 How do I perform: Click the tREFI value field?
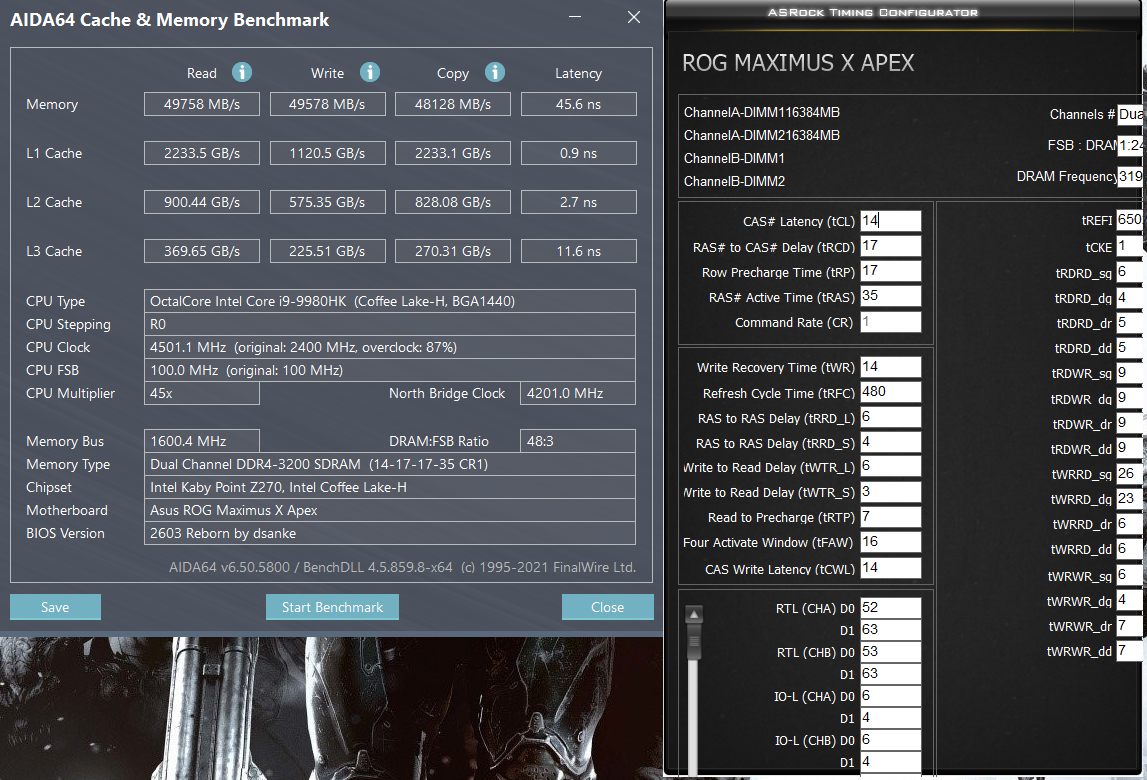click(x=1129, y=220)
